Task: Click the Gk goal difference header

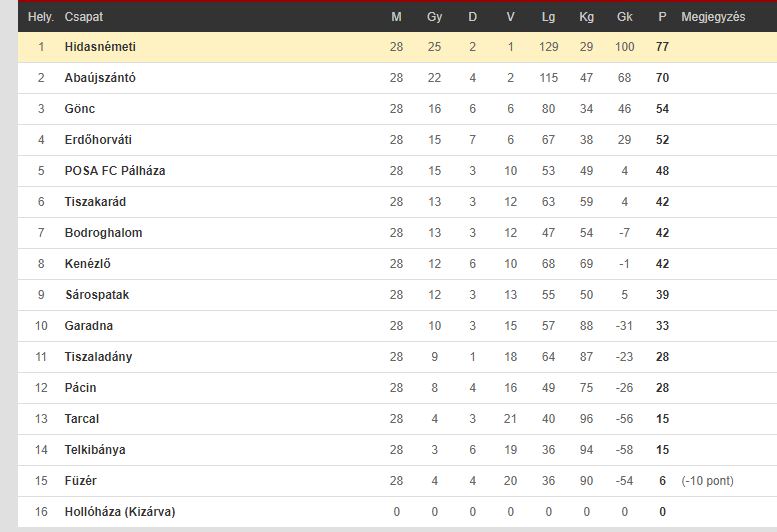Action: [624, 17]
